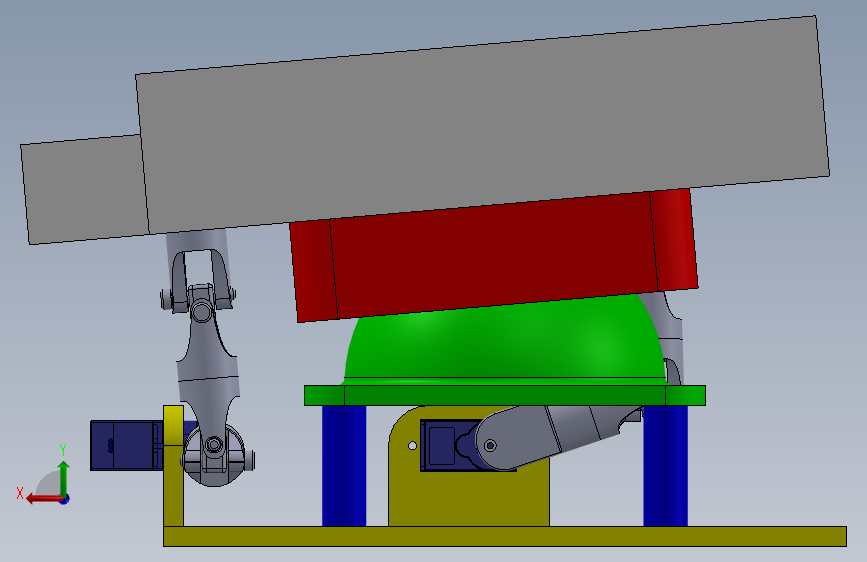The height and width of the screenshot is (562, 867).
Task: Click the X label of the coordinate triad
Action: [x=20, y=493]
